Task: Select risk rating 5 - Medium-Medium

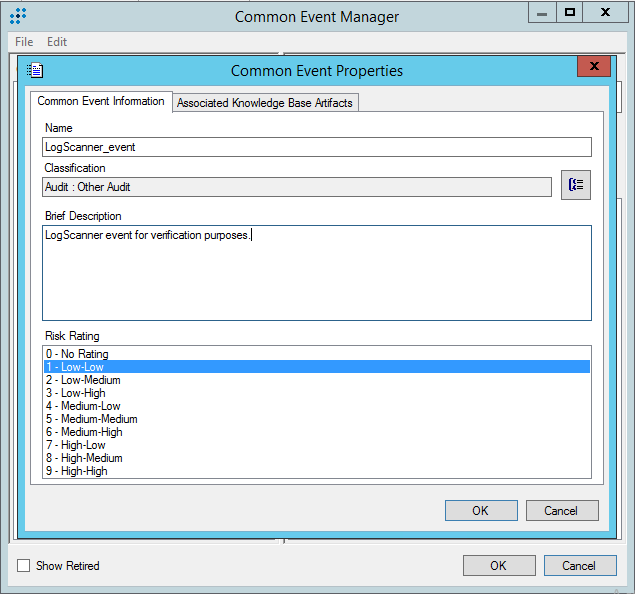Action: (91, 419)
